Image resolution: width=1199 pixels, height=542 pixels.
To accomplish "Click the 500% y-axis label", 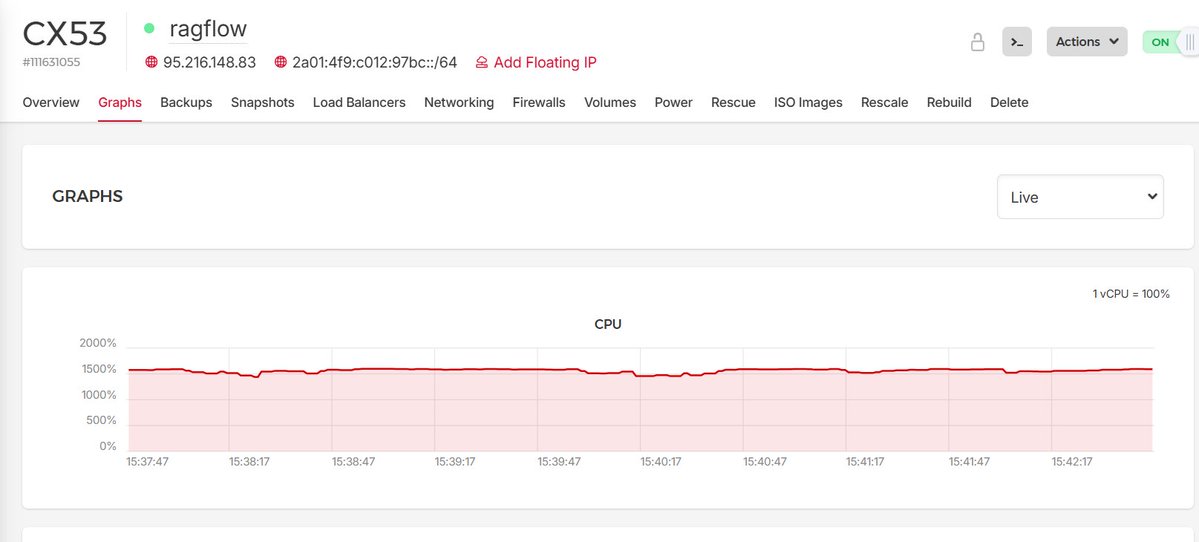I will pyautogui.click(x=102, y=420).
